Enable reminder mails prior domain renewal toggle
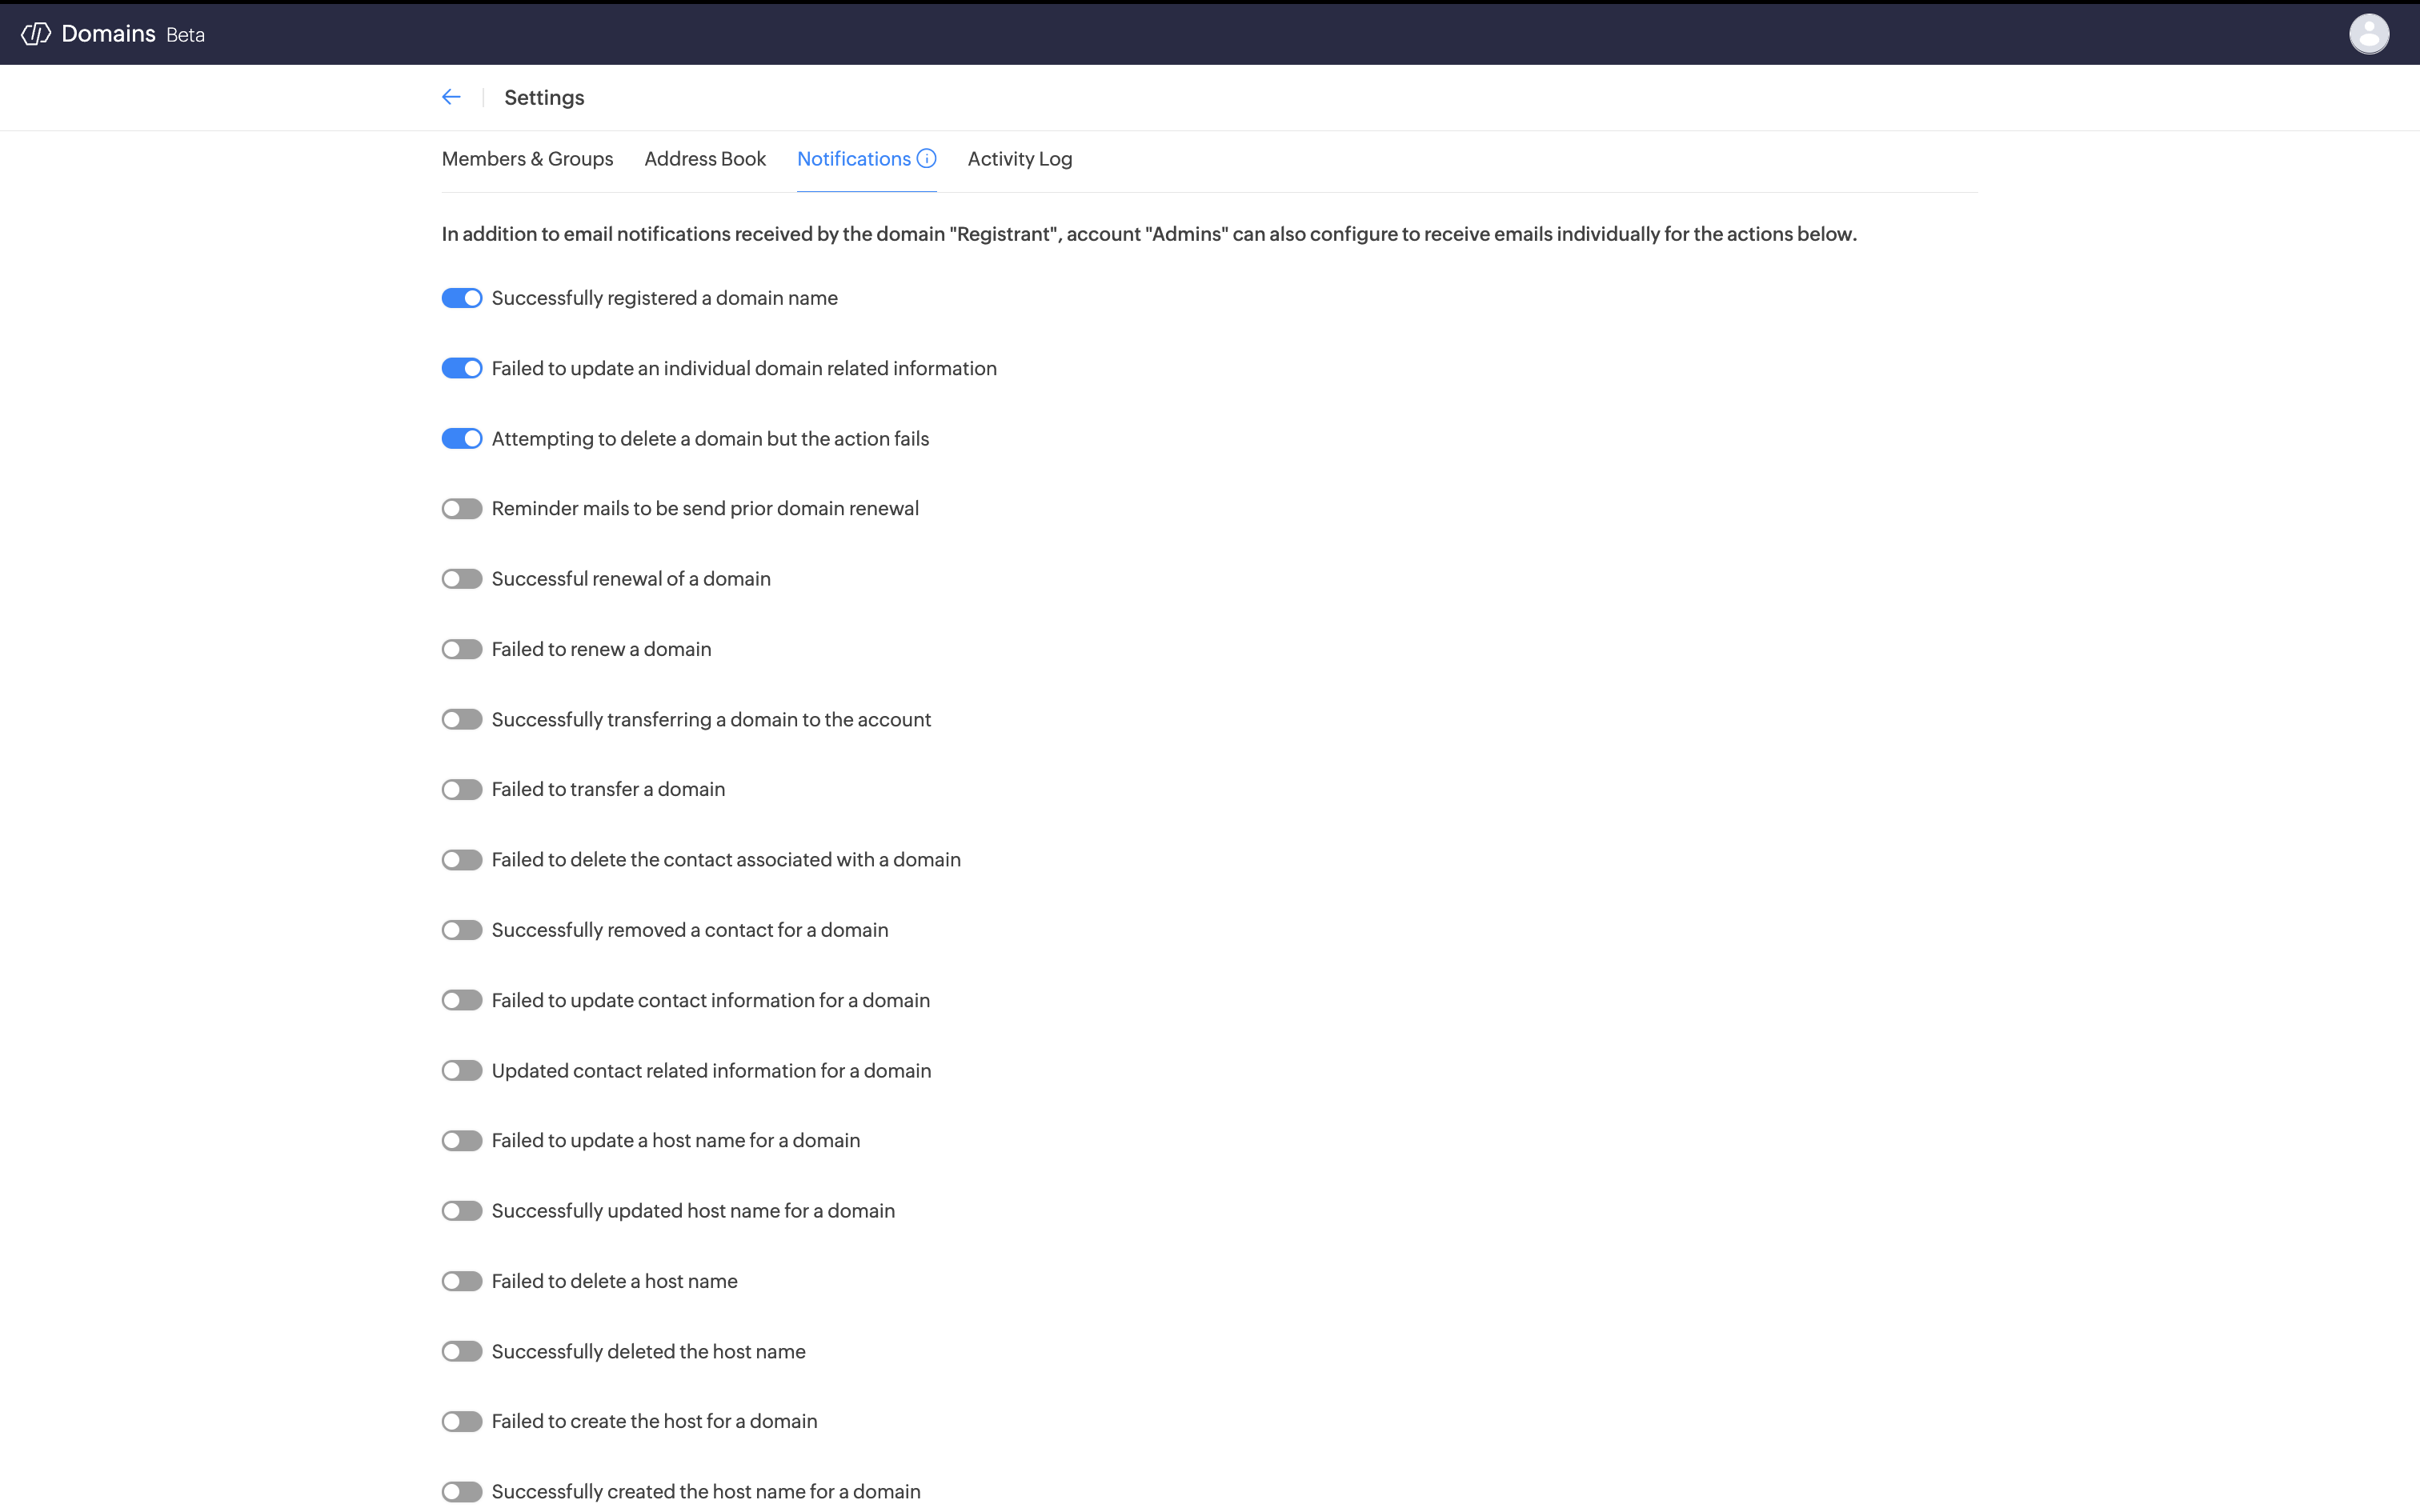Viewport: 2420px width, 1512px height. point(462,509)
